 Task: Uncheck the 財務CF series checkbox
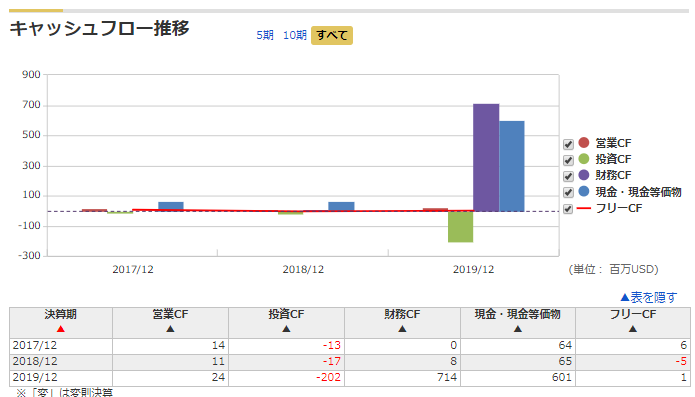tap(568, 176)
